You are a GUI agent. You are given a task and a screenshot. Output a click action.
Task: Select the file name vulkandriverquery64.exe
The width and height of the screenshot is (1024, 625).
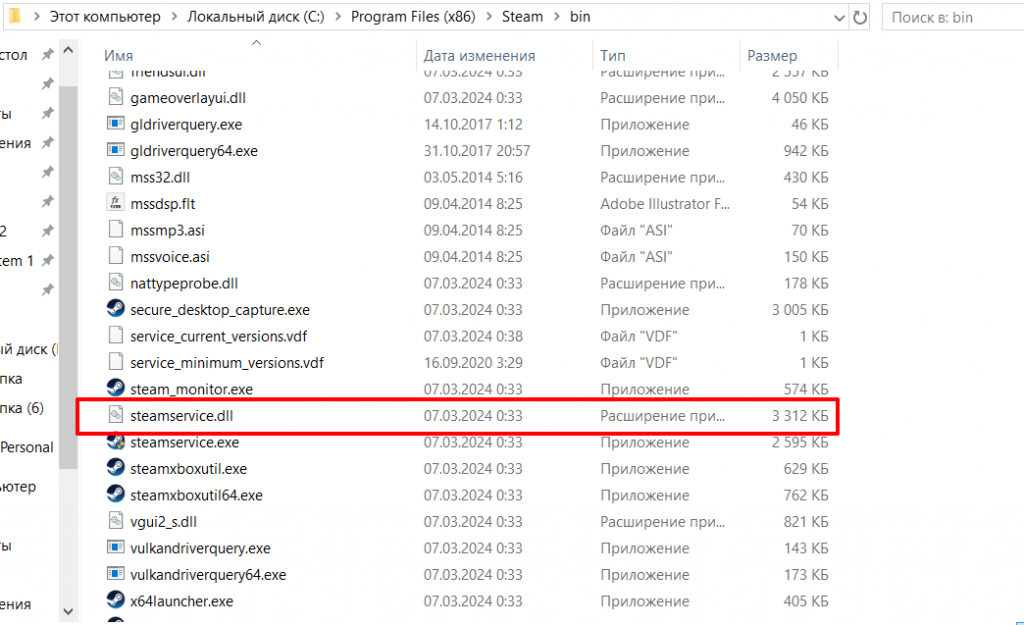208,575
